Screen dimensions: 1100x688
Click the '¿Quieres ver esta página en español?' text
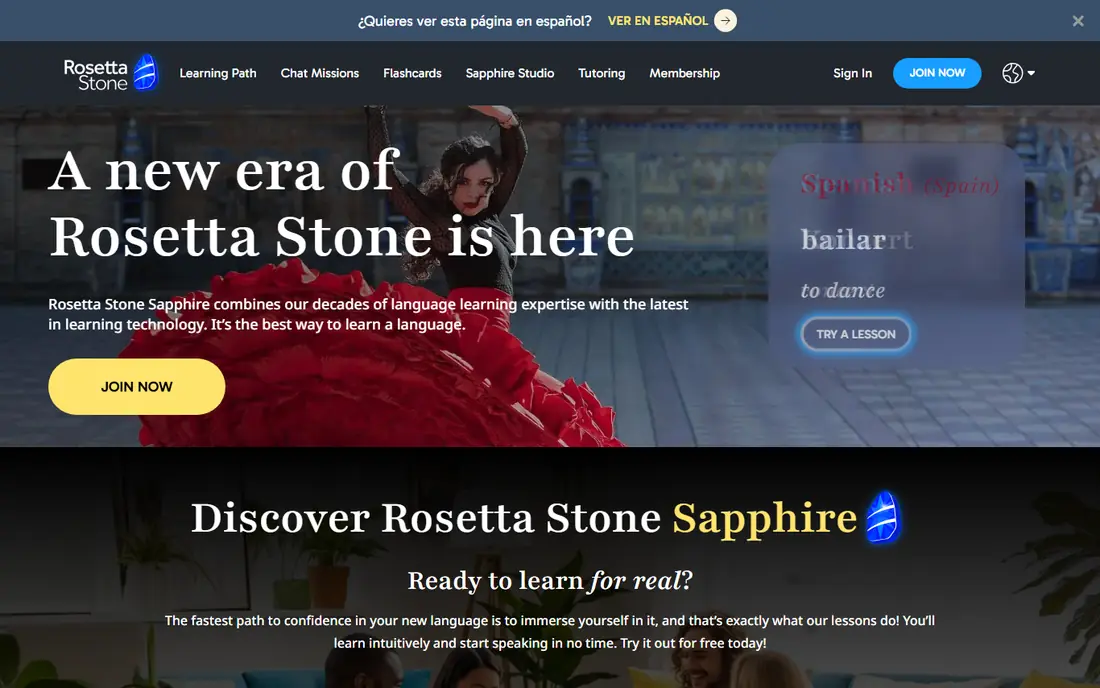pos(475,21)
